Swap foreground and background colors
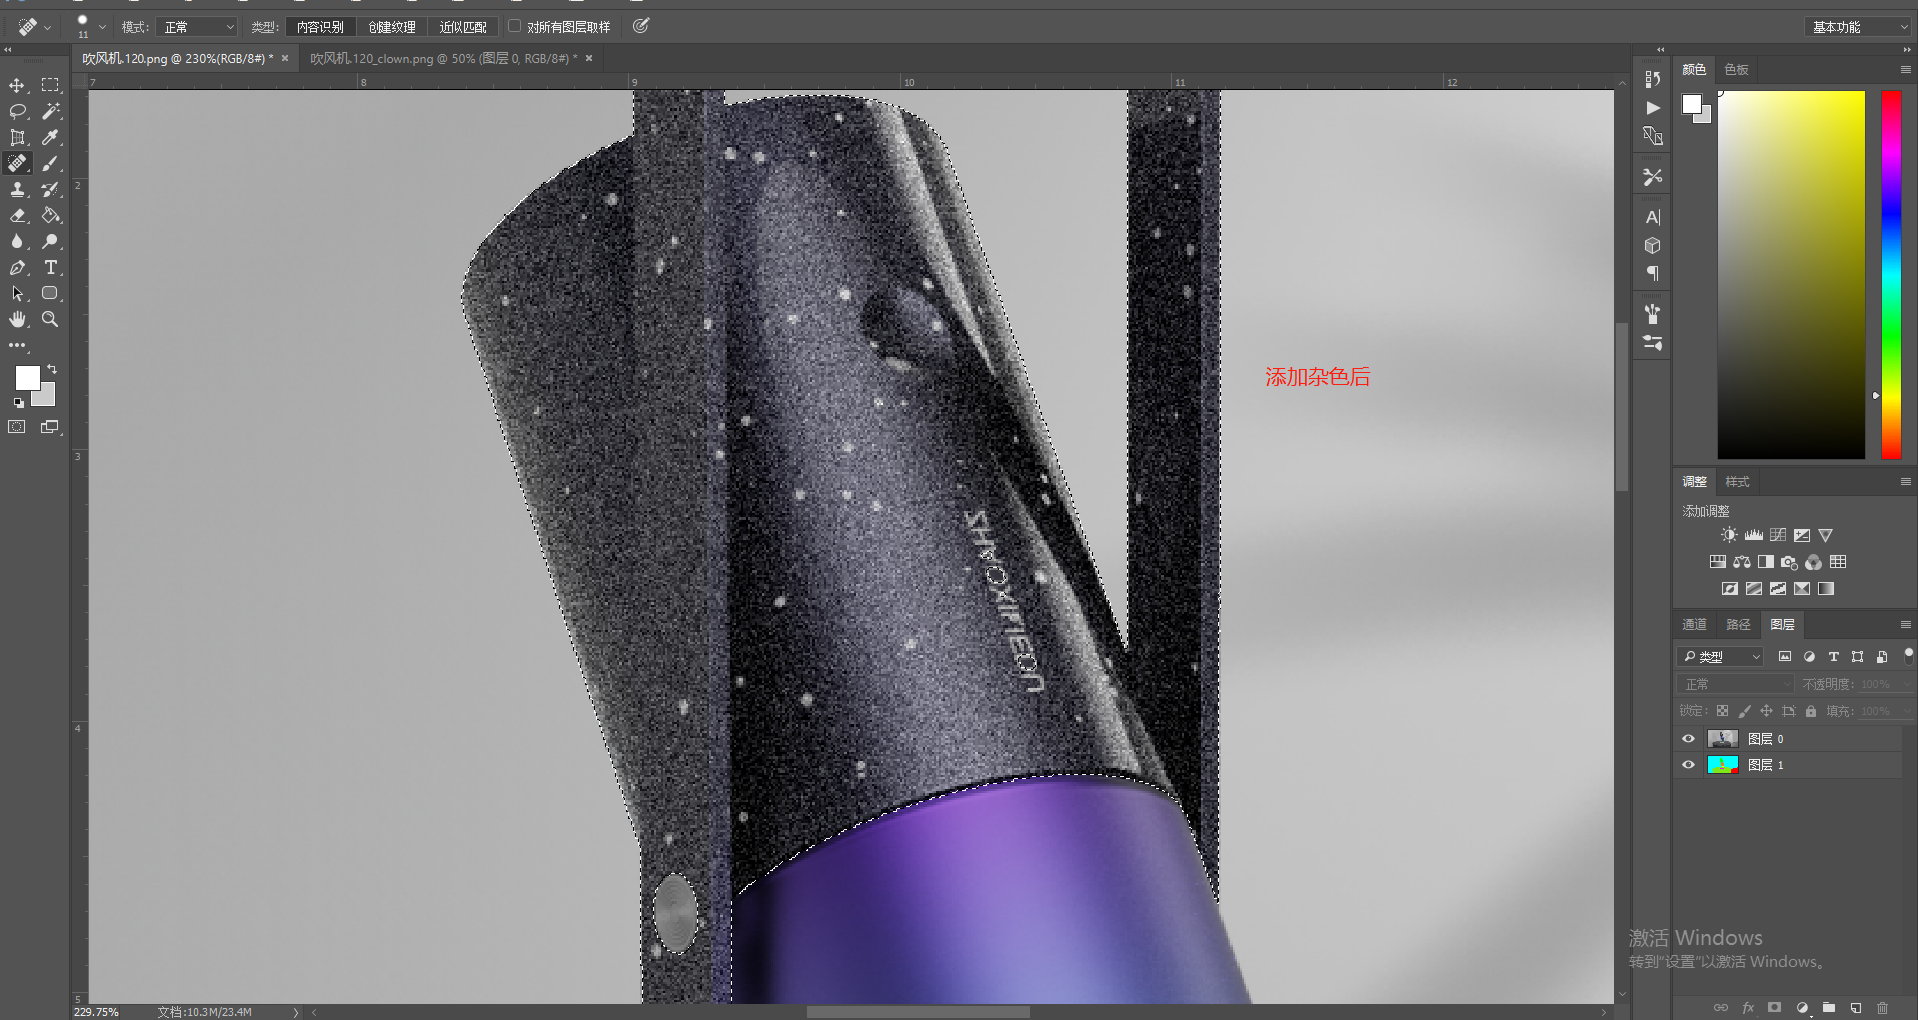Viewport: 1918px width, 1020px height. 52,369
